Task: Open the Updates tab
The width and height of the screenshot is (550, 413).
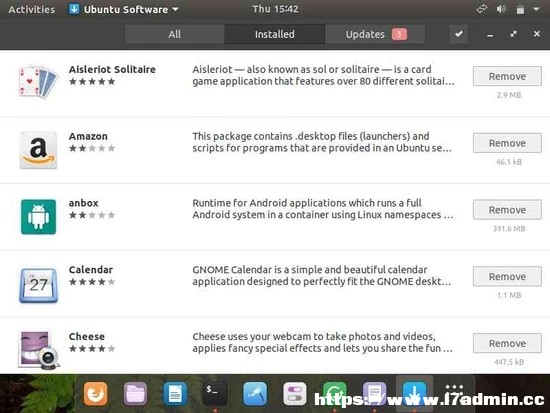Action: [x=375, y=34]
